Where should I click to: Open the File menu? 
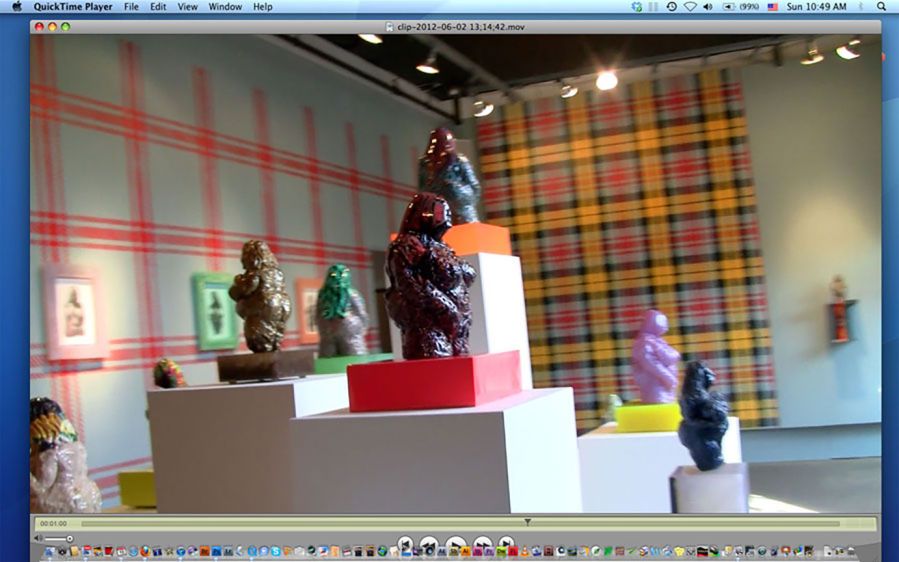coord(131,7)
